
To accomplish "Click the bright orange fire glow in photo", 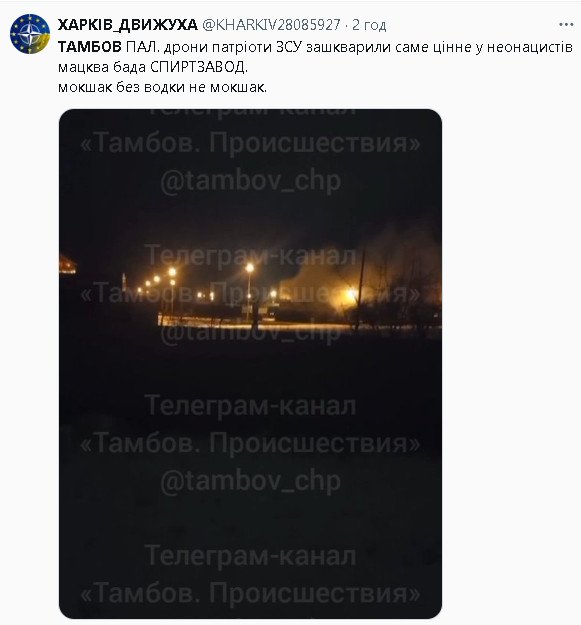I will pyautogui.click(x=350, y=295).
